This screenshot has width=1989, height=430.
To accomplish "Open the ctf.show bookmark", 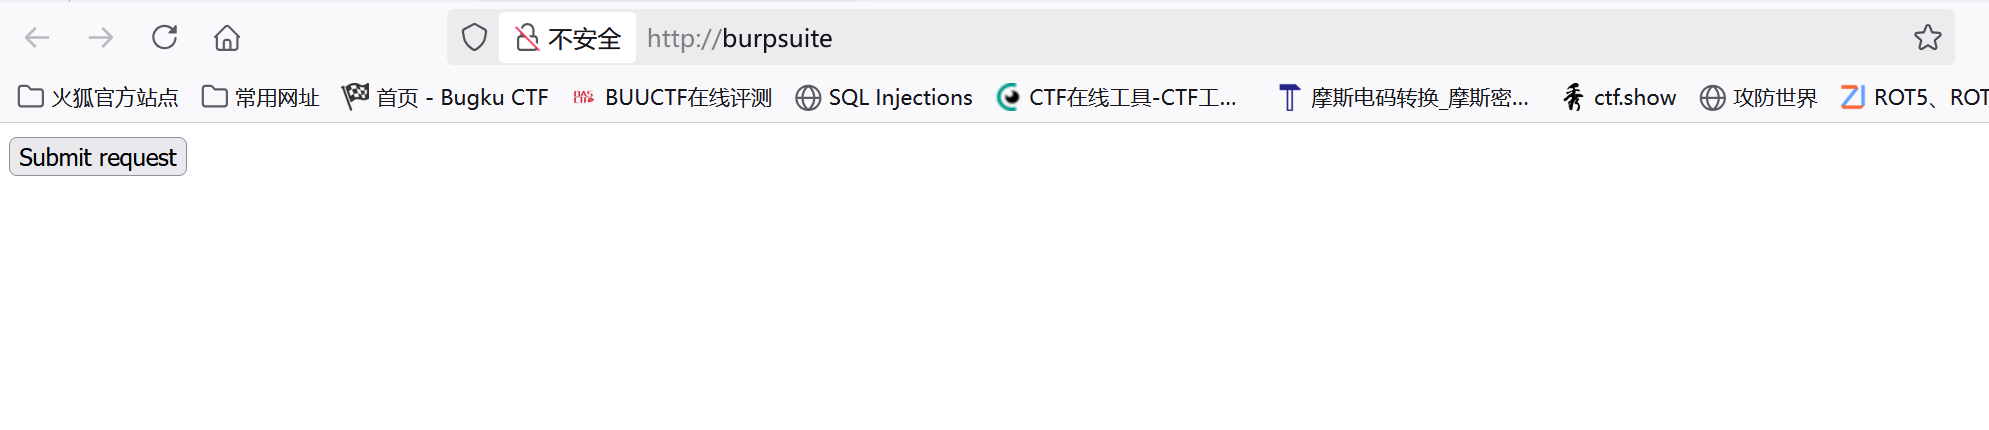I will click(1619, 97).
